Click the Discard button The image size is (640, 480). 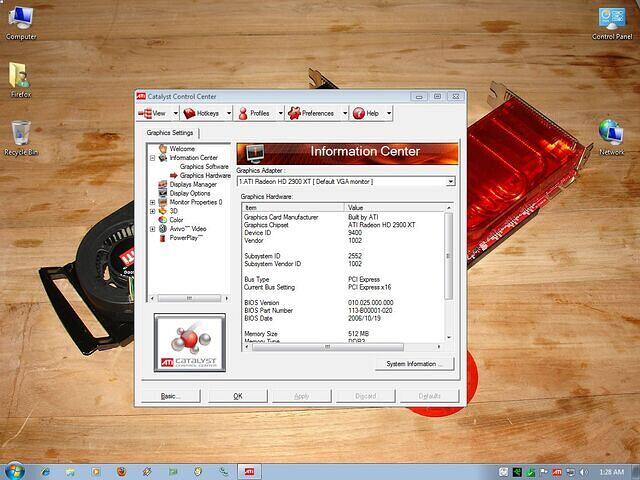tap(366, 396)
